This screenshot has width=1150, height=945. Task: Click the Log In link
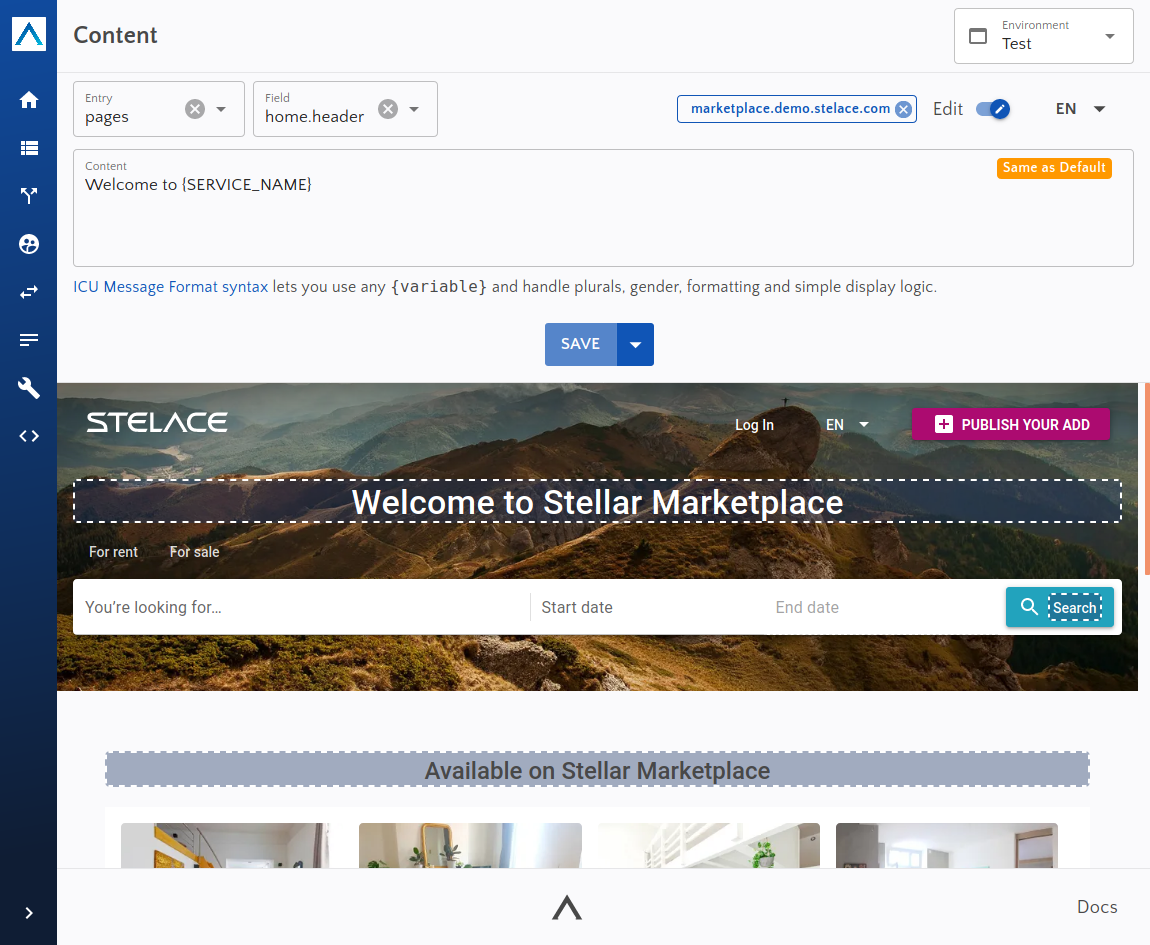point(754,425)
